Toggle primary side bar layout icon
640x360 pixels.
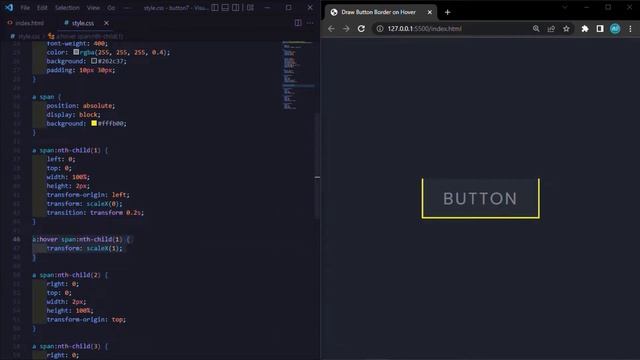click(x=215, y=7)
